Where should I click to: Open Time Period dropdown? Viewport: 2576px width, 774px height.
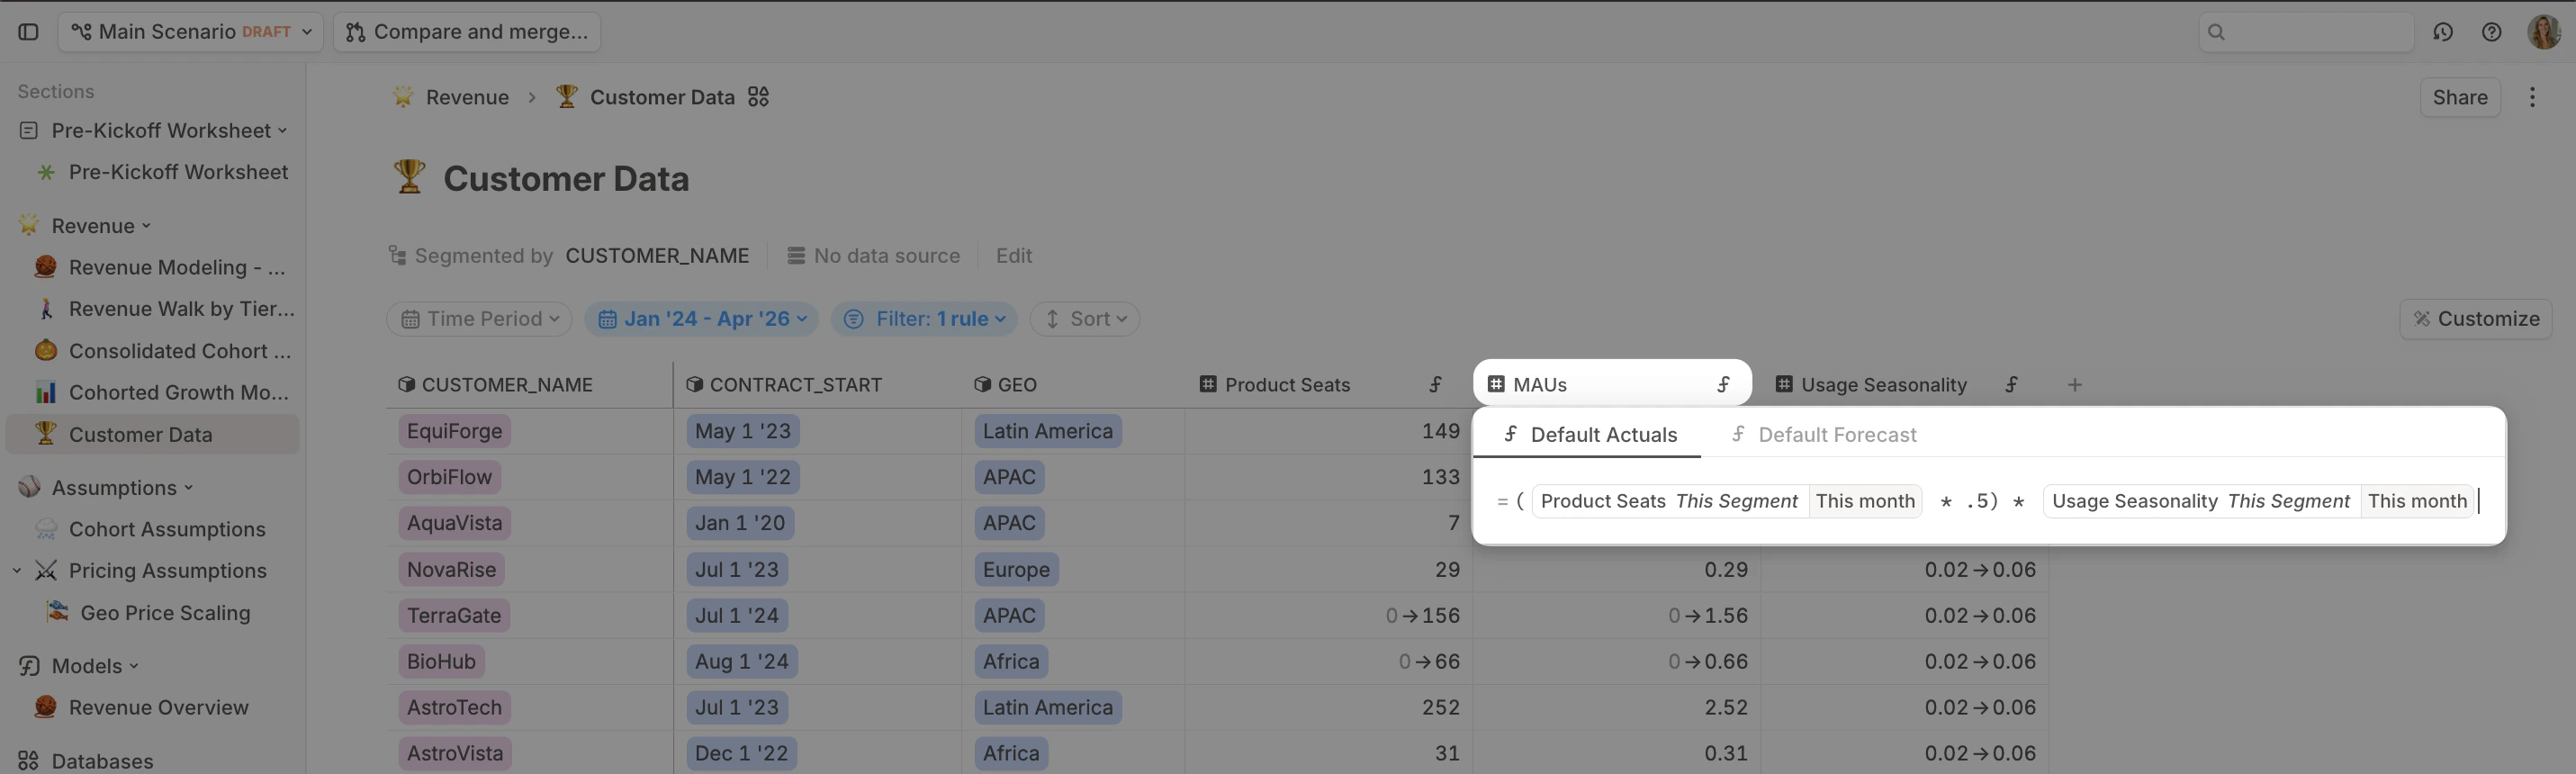click(479, 319)
